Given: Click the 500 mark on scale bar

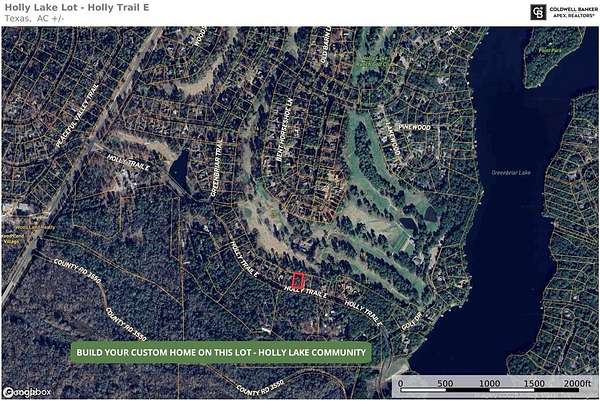Looking at the screenshot, I should click(444, 383).
